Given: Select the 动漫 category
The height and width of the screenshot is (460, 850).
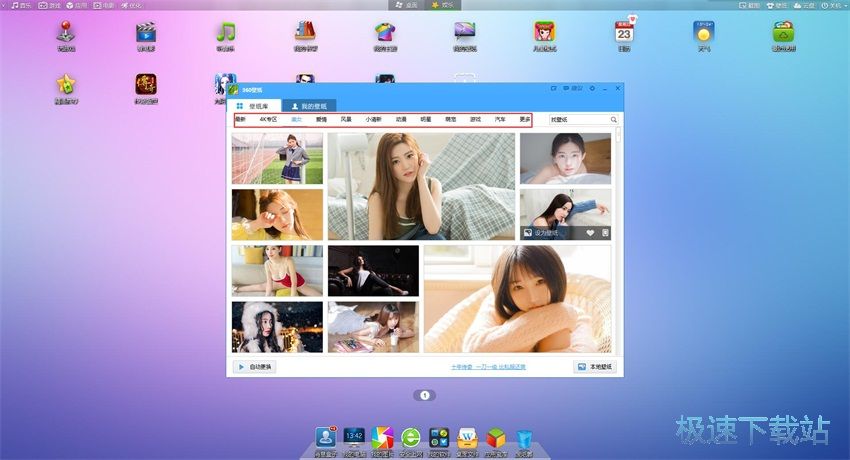Looking at the screenshot, I should pyautogui.click(x=401, y=119).
